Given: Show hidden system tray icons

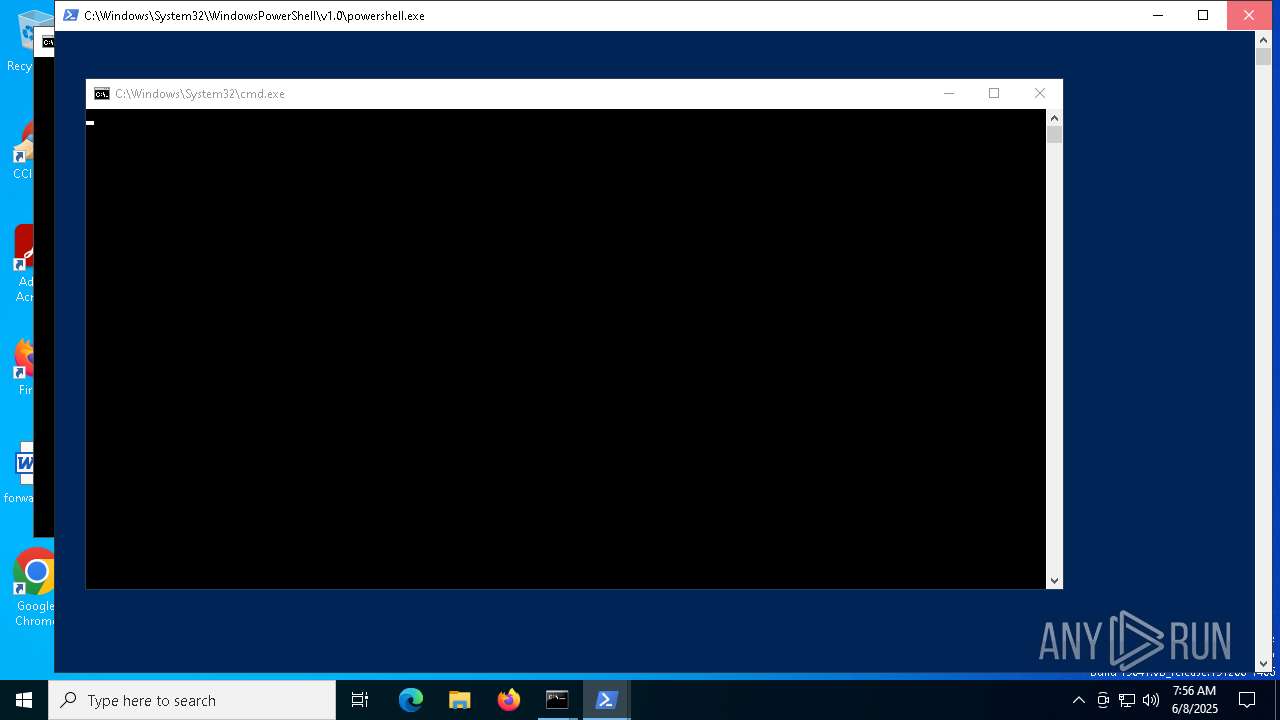Looking at the screenshot, I should click(x=1078, y=700).
